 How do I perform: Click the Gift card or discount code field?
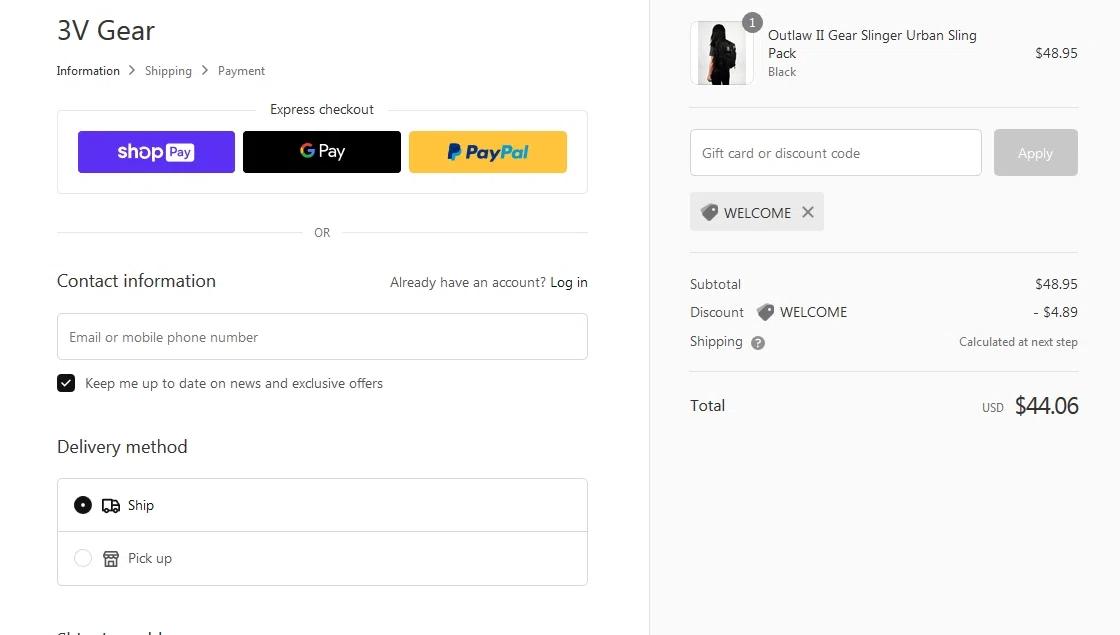click(x=836, y=153)
